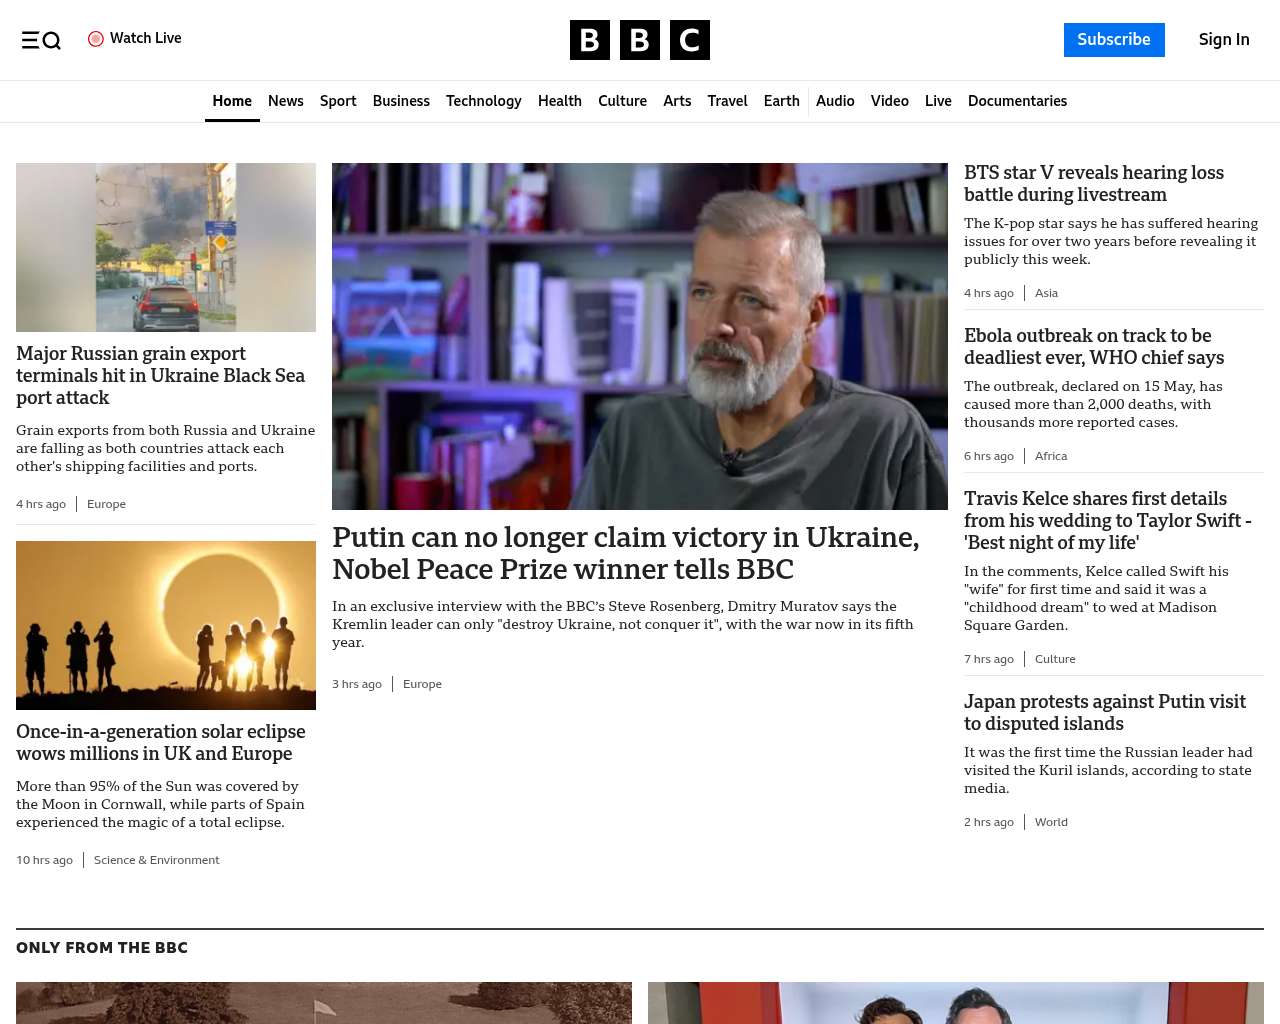1280x1024 pixels.
Task: Open the Earth nav item
Action: 782,101
